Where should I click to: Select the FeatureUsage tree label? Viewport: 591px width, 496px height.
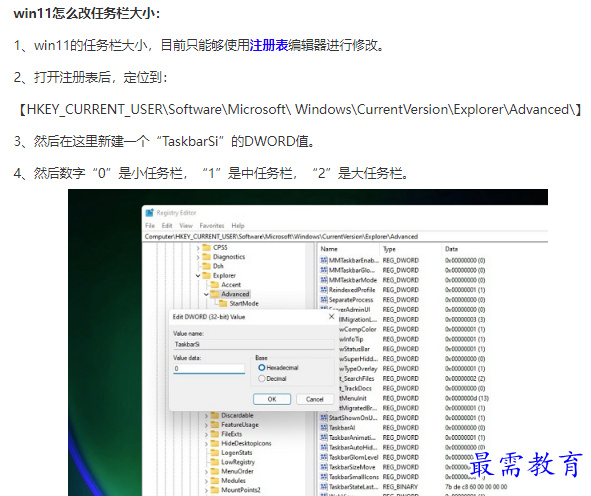pyautogui.click(x=240, y=425)
